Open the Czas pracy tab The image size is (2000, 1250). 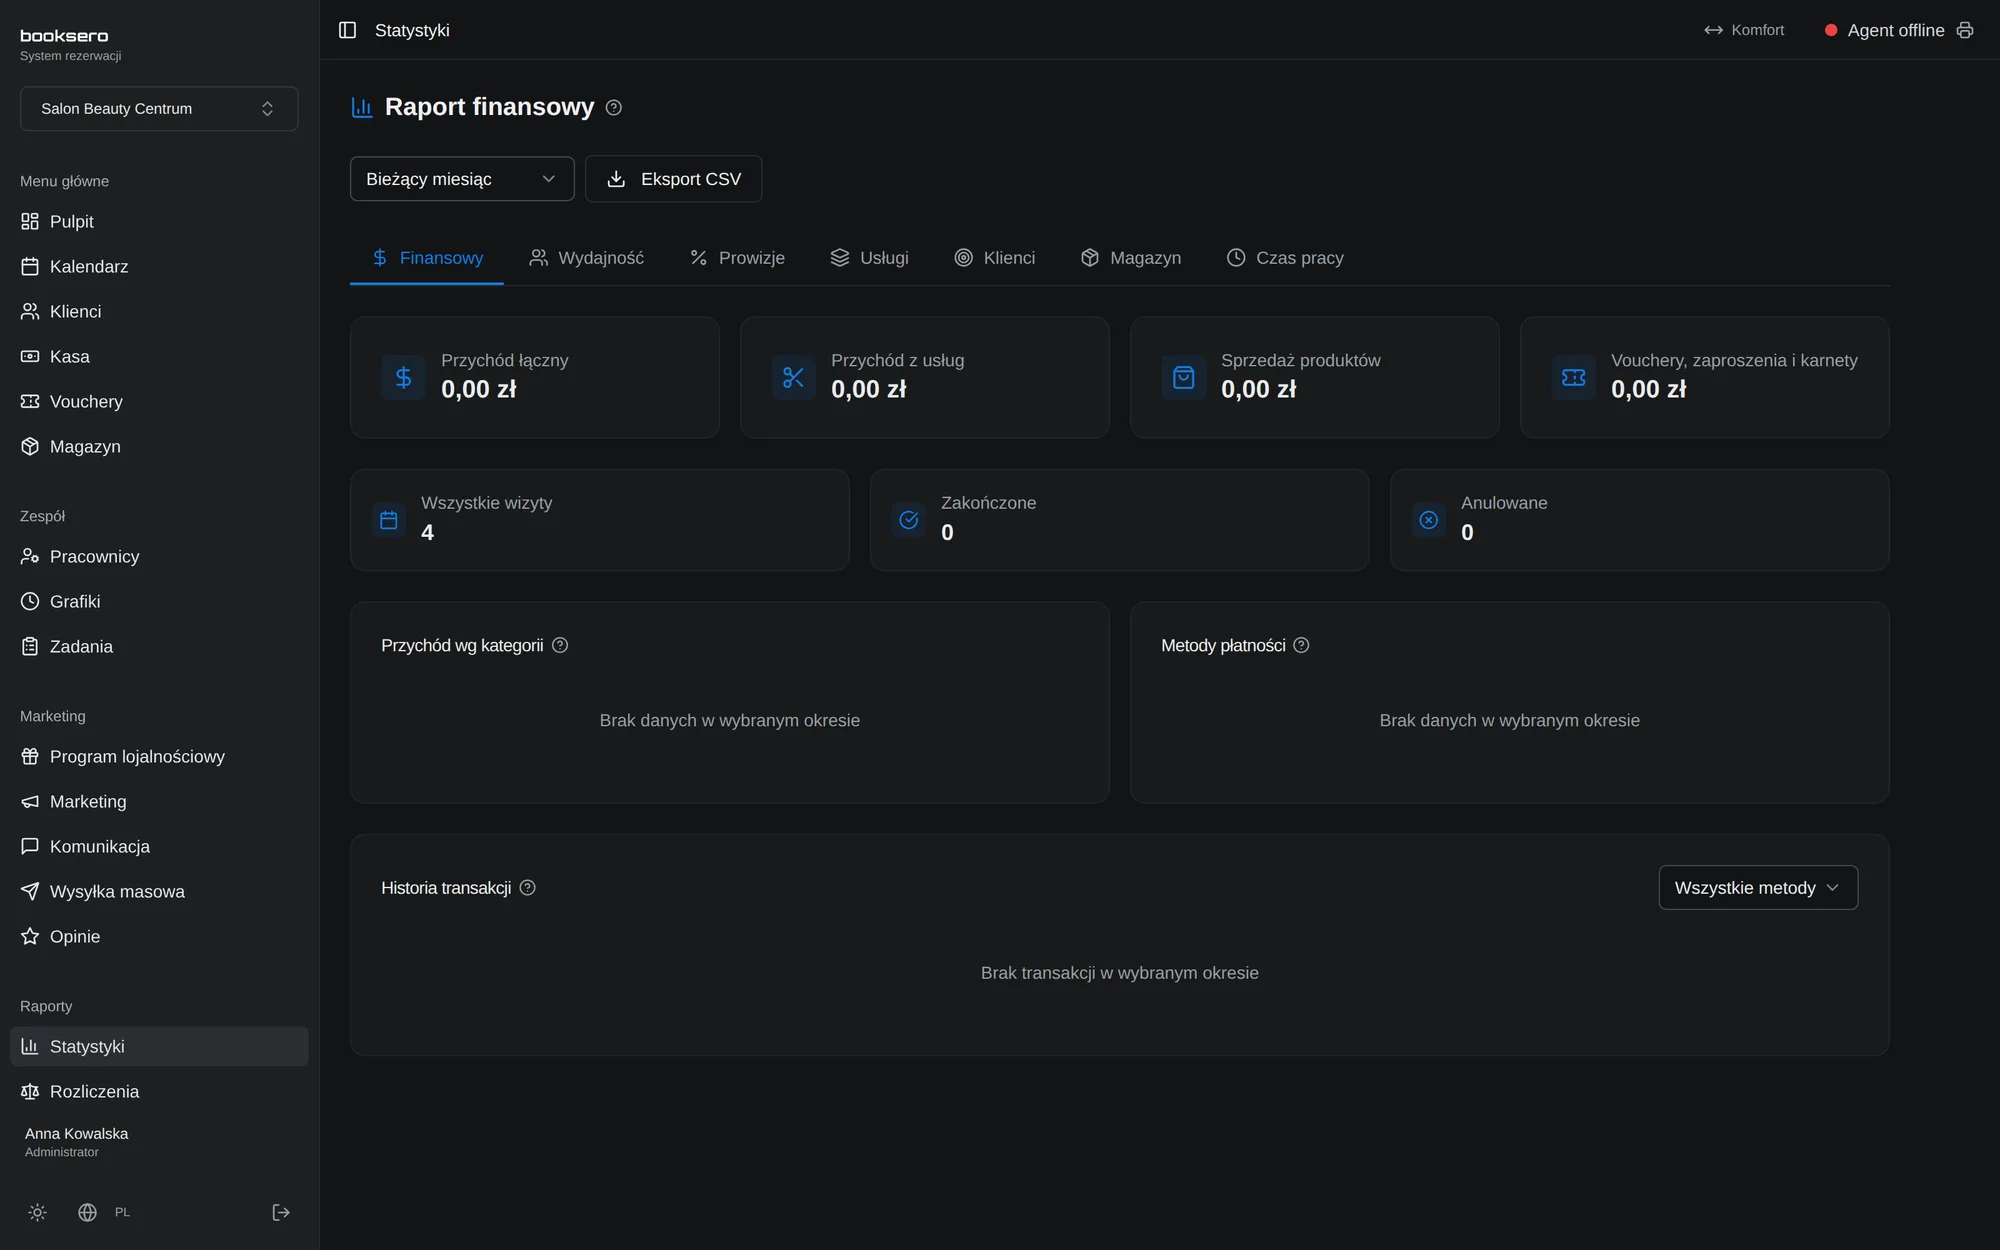1285,258
